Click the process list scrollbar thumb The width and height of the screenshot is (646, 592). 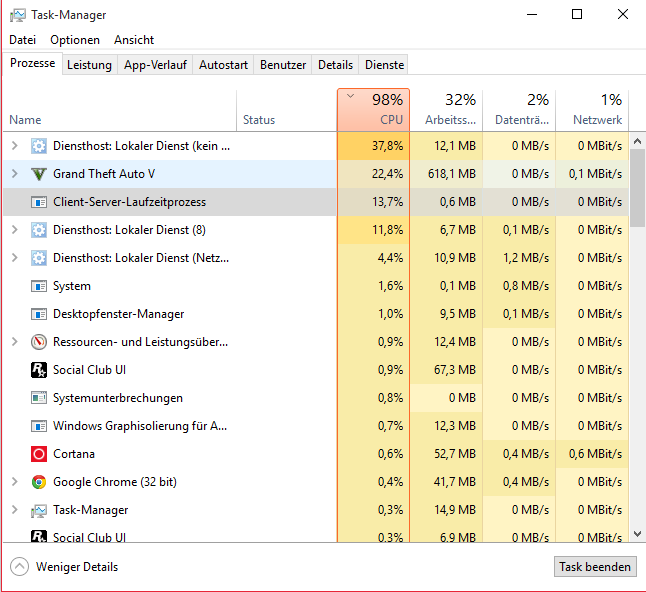(x=637, y=188)
